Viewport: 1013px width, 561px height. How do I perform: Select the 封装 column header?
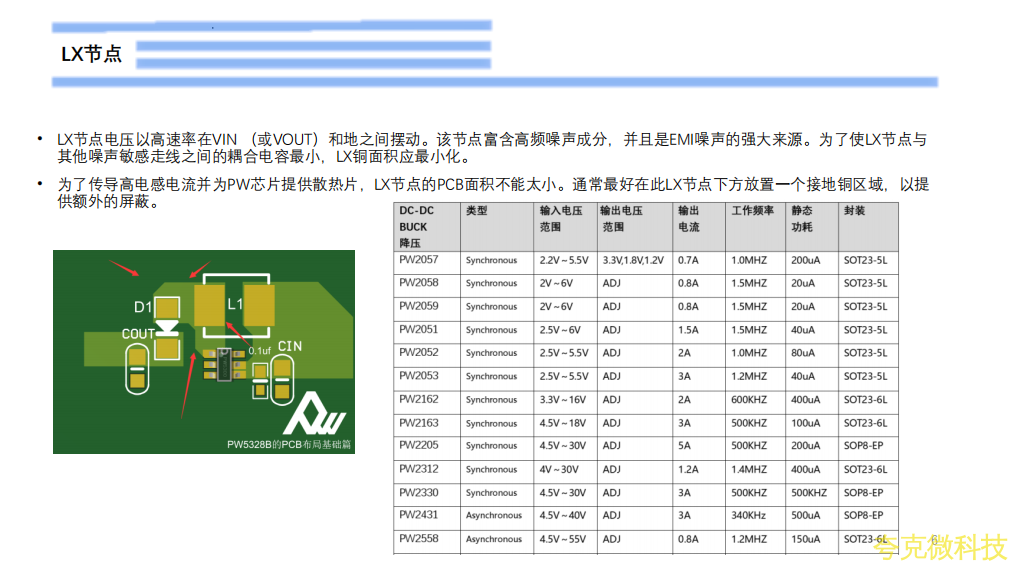click(855, 211)
